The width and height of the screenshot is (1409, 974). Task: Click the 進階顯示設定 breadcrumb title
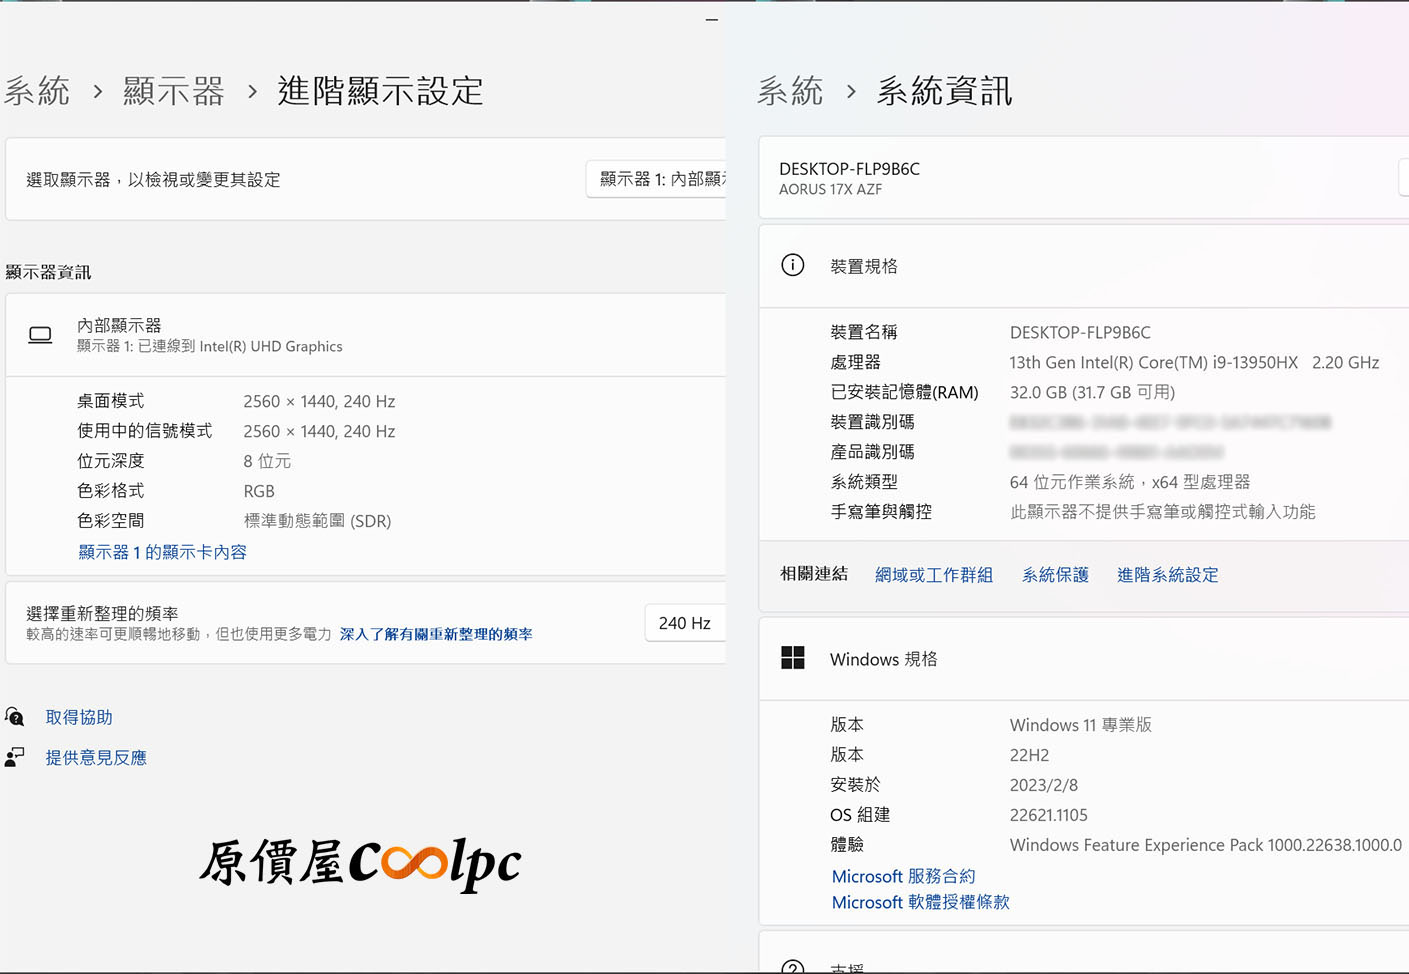coord(380,91)
